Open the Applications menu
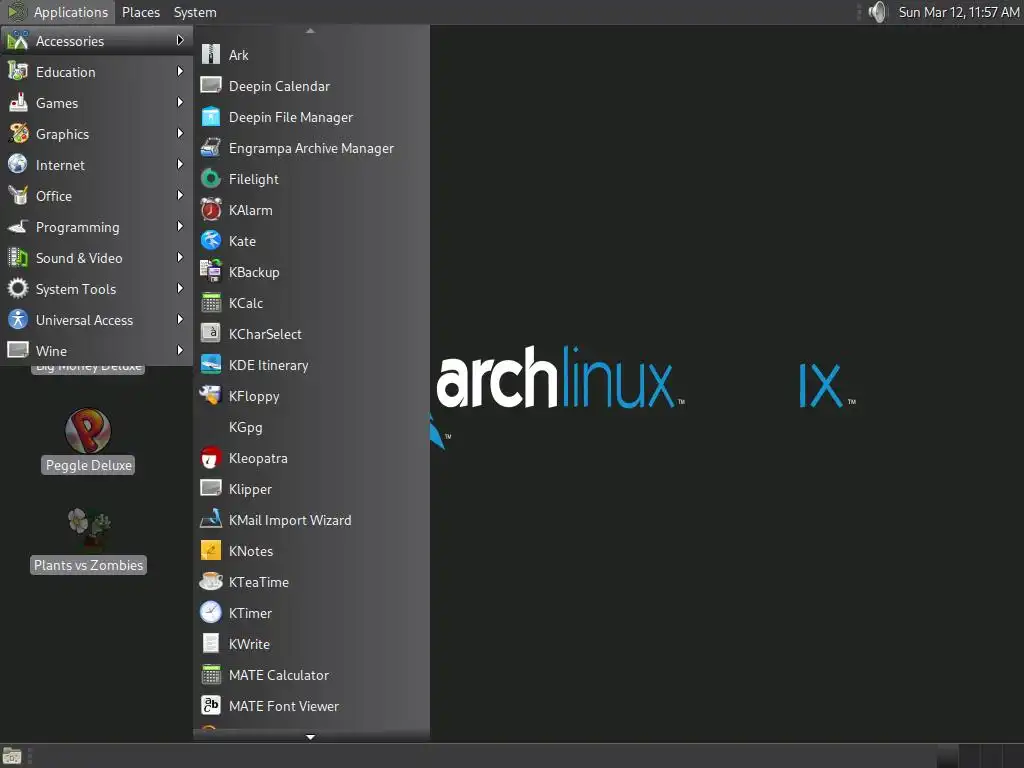The width and height of the screenshot is (1024, 768). tap(57, 12)
